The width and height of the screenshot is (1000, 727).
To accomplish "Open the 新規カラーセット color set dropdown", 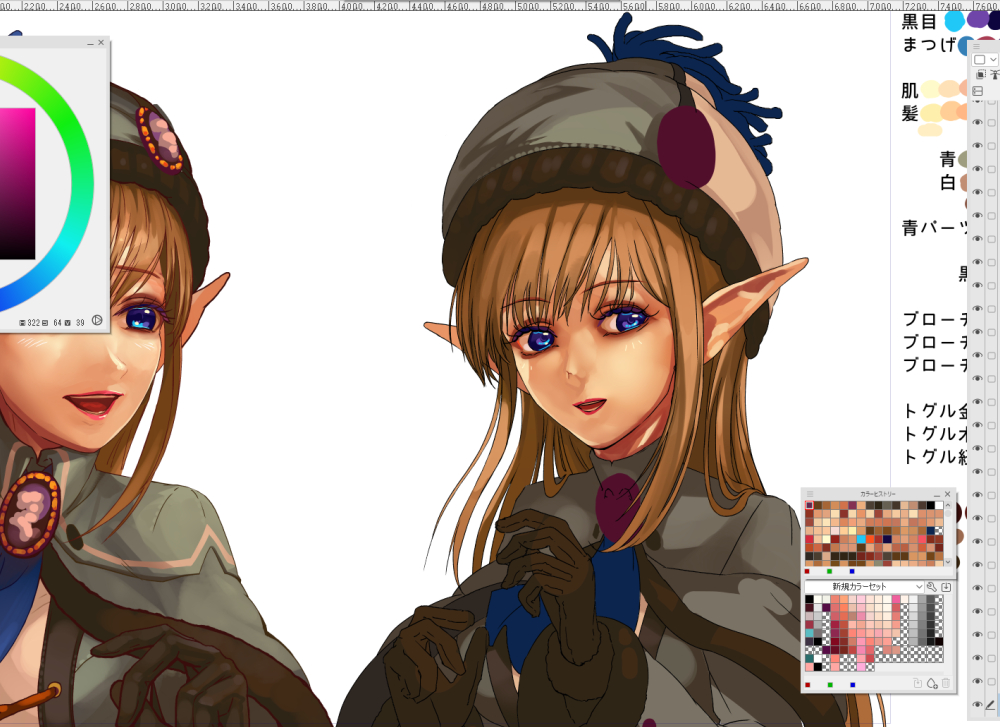I will (864, 587).
